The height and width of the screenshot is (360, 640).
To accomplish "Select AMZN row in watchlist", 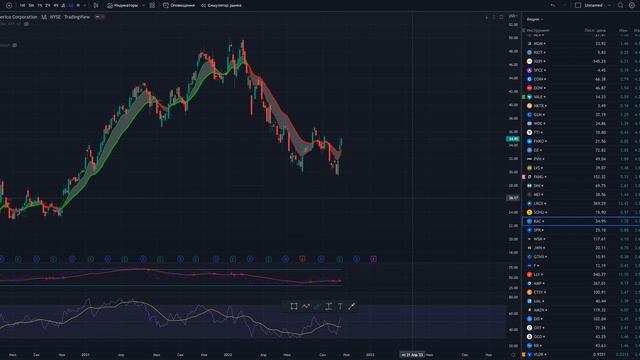I will tap(581, 310).
